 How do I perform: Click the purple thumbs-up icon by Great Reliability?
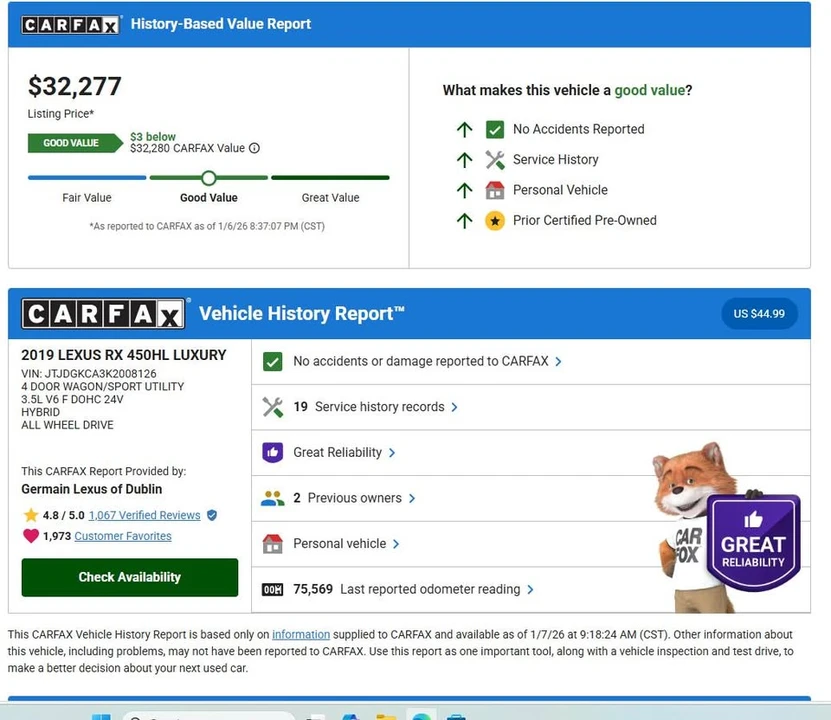click(272, 453)
